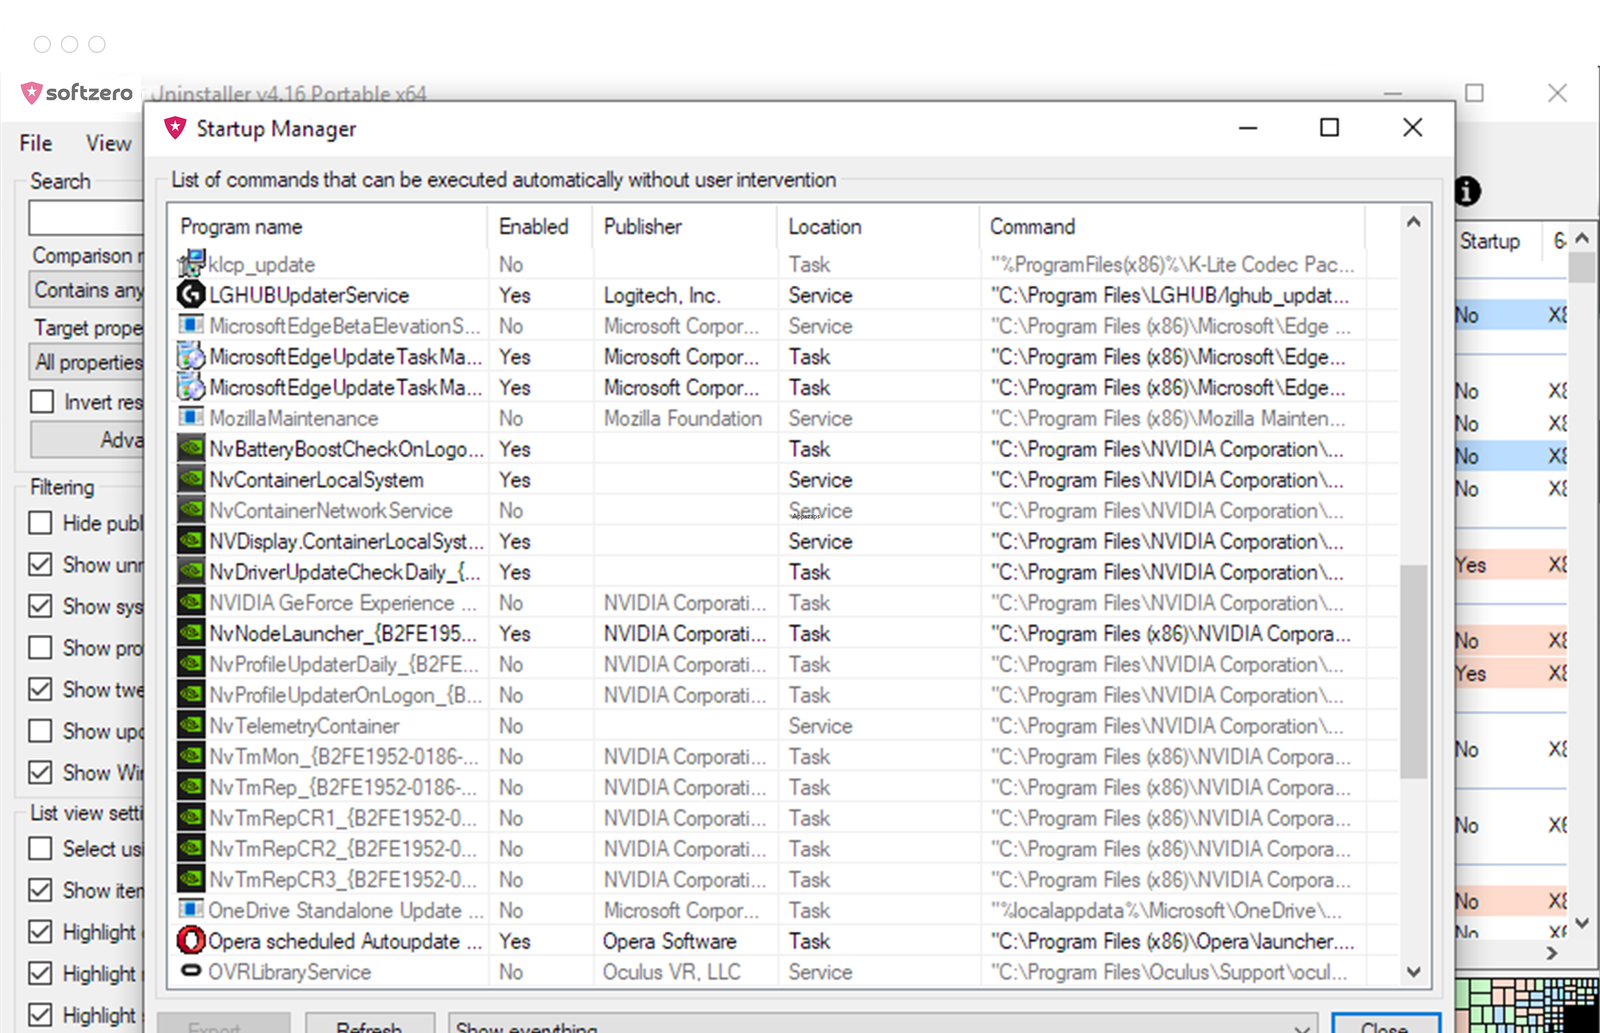
Task: Click the NvDriverUpdateCheckDaily NVIDIA icon
Action: click(191, 572)
